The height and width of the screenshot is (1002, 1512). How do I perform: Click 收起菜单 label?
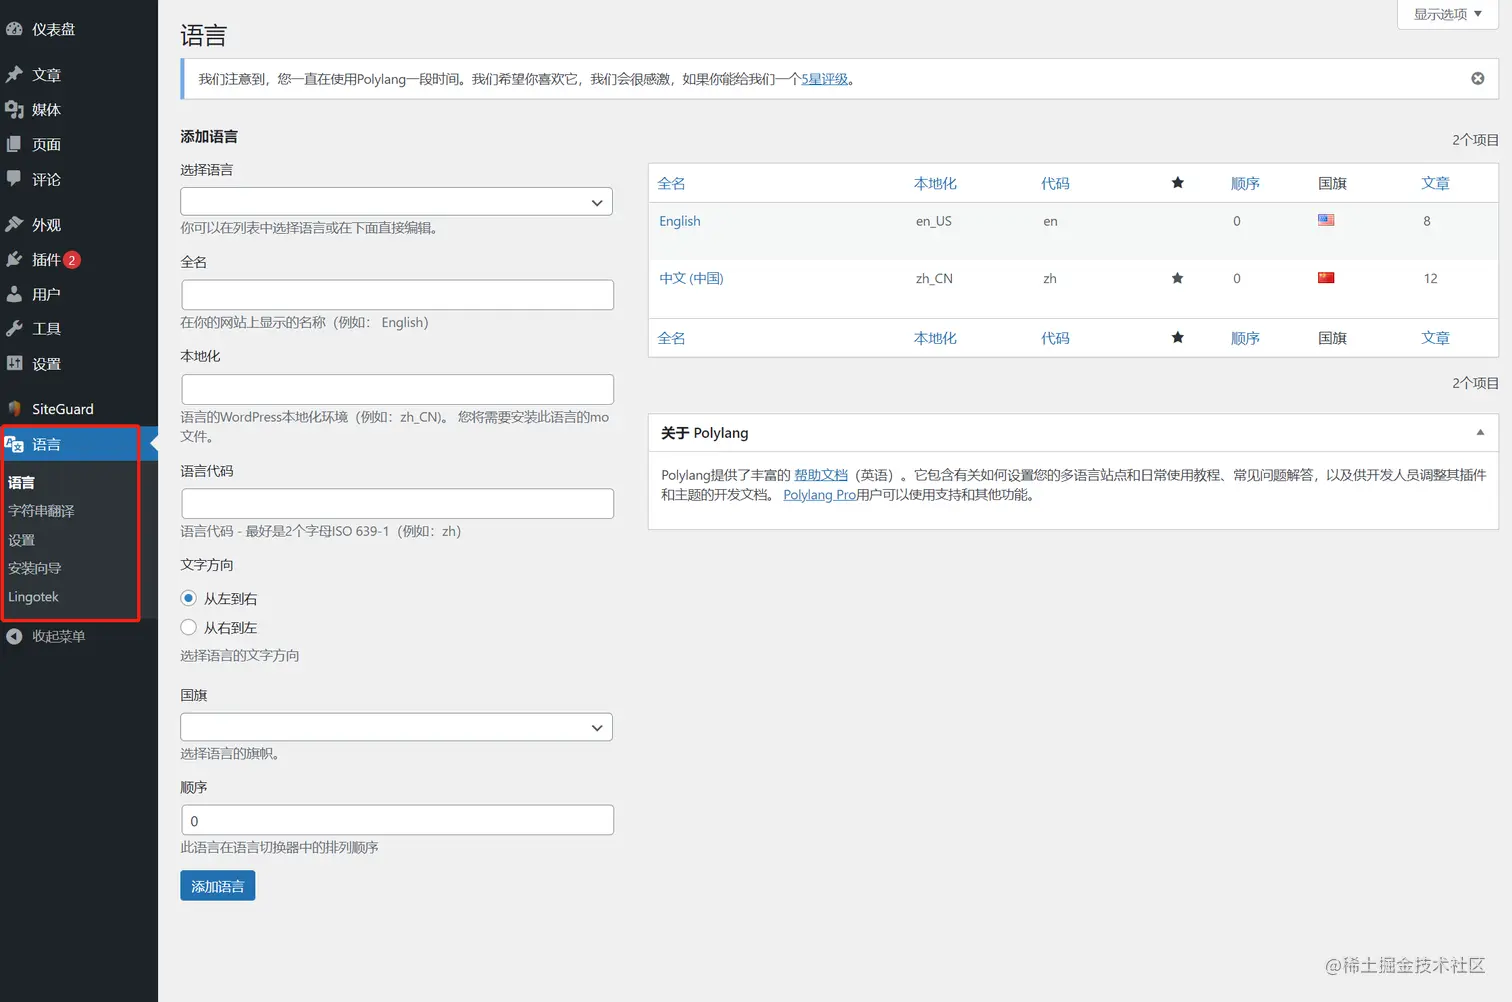point(58,636)
